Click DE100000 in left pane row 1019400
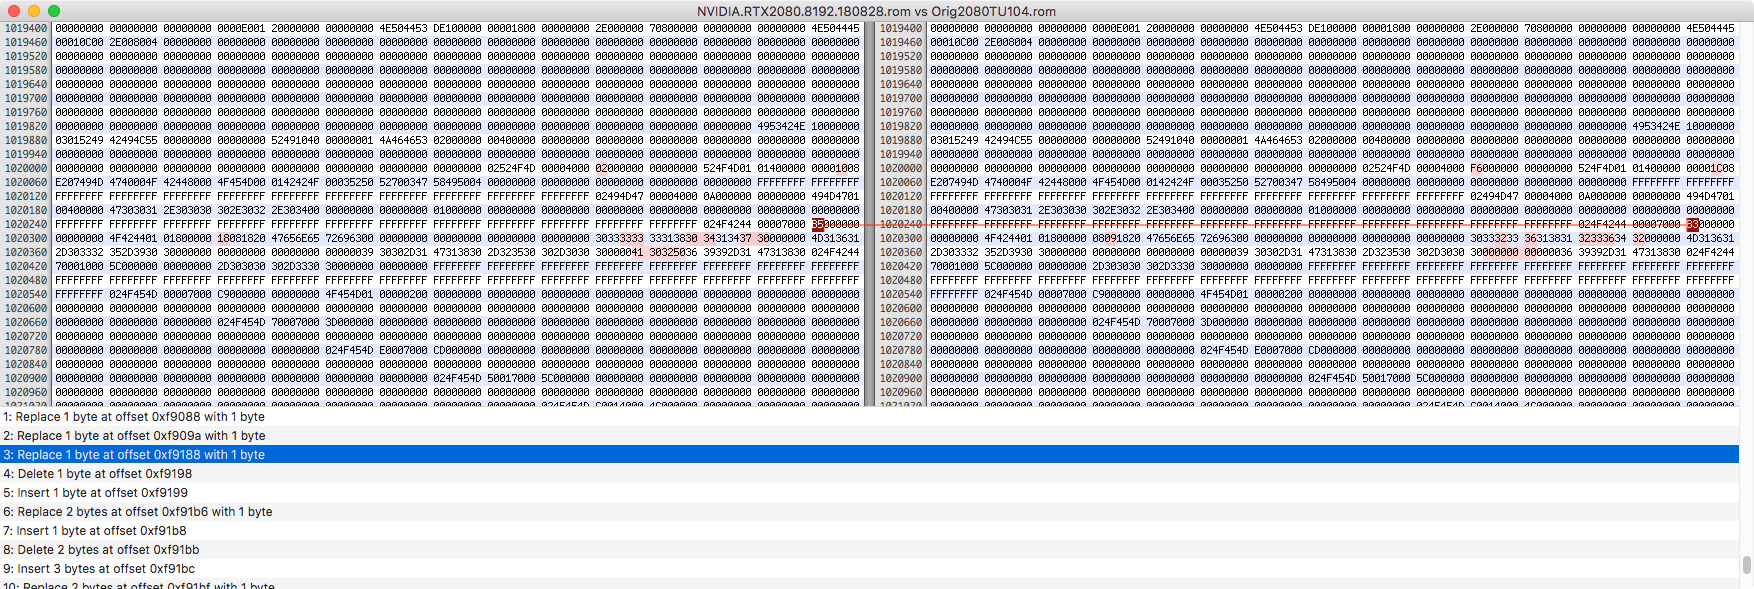The height and width of the screenshot is (589, 1754). [457, 28]
